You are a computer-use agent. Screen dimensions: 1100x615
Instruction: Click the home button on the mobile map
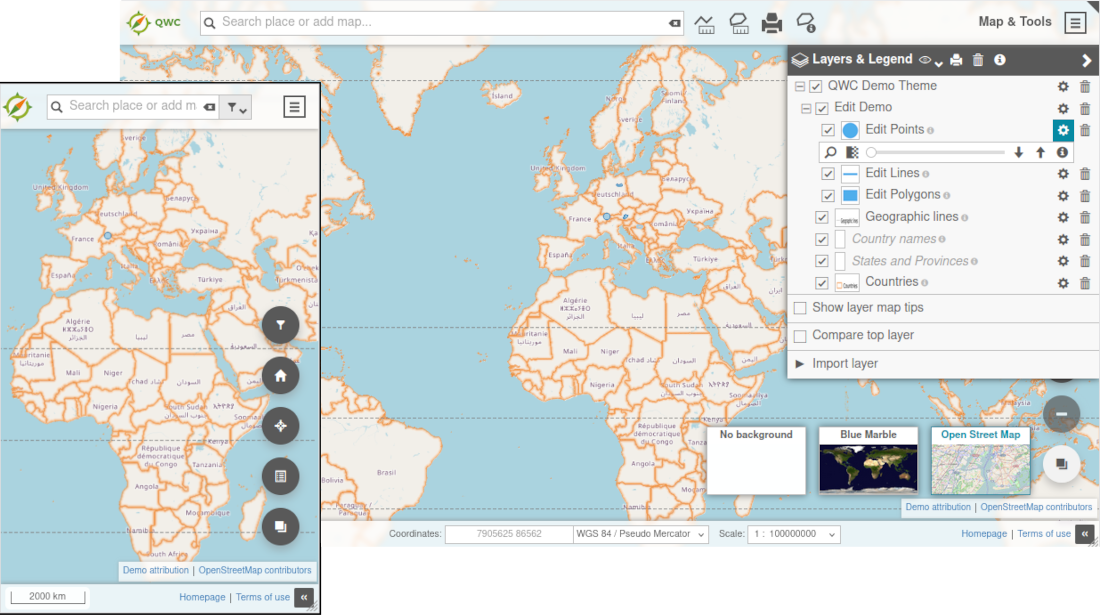point(280,376)
